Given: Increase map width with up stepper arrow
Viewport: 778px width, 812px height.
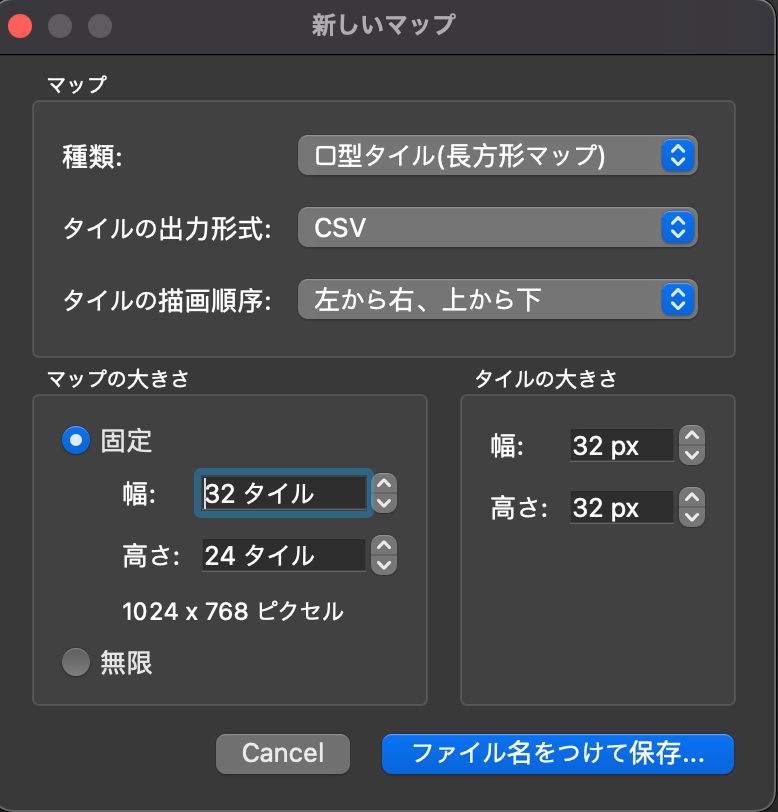Looking at the screenshot, I should tap(384, 484).
